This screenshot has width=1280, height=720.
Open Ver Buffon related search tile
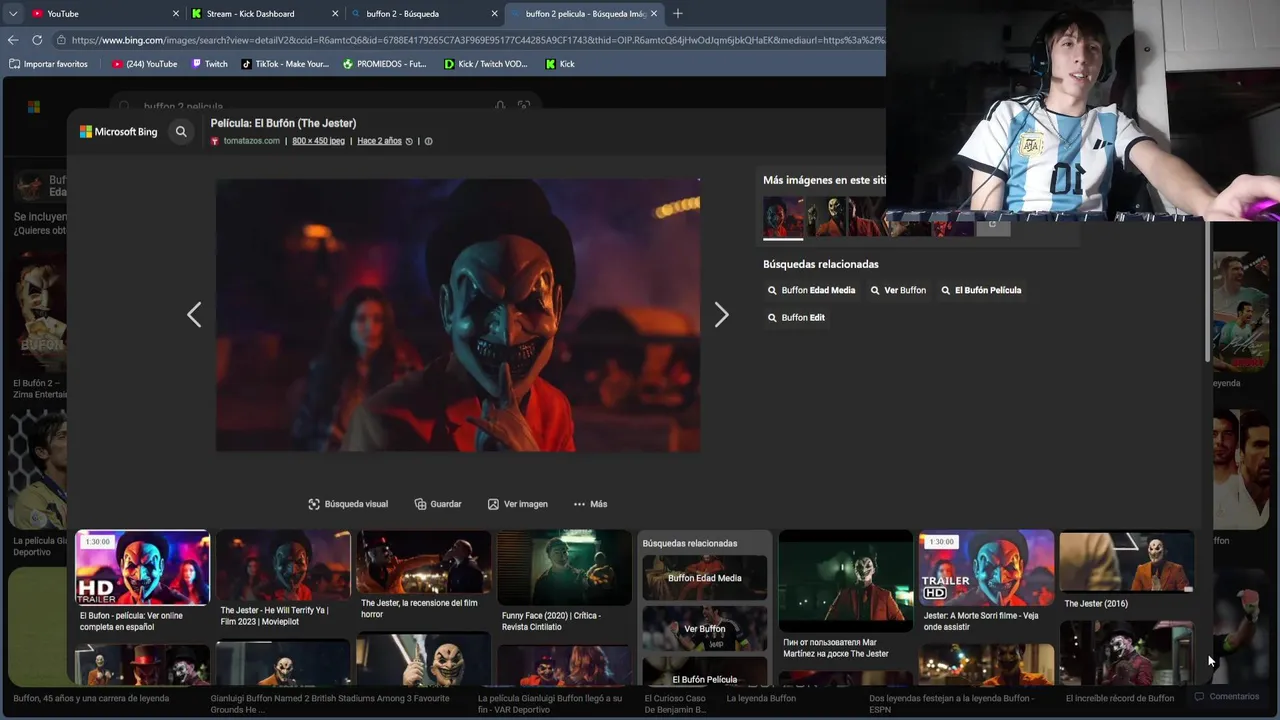pos(705,628)
